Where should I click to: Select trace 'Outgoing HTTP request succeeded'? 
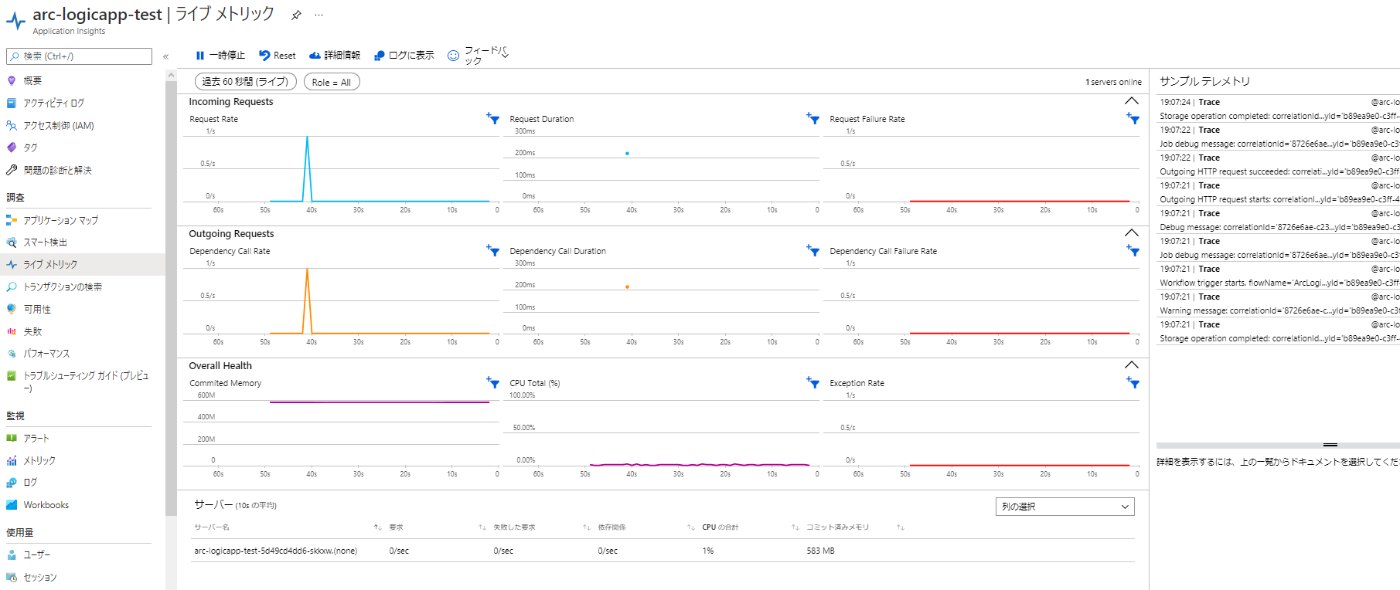point(1279,164)
